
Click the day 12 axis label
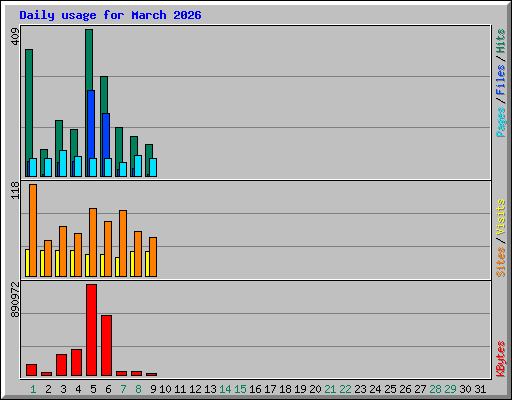[195, 389]
